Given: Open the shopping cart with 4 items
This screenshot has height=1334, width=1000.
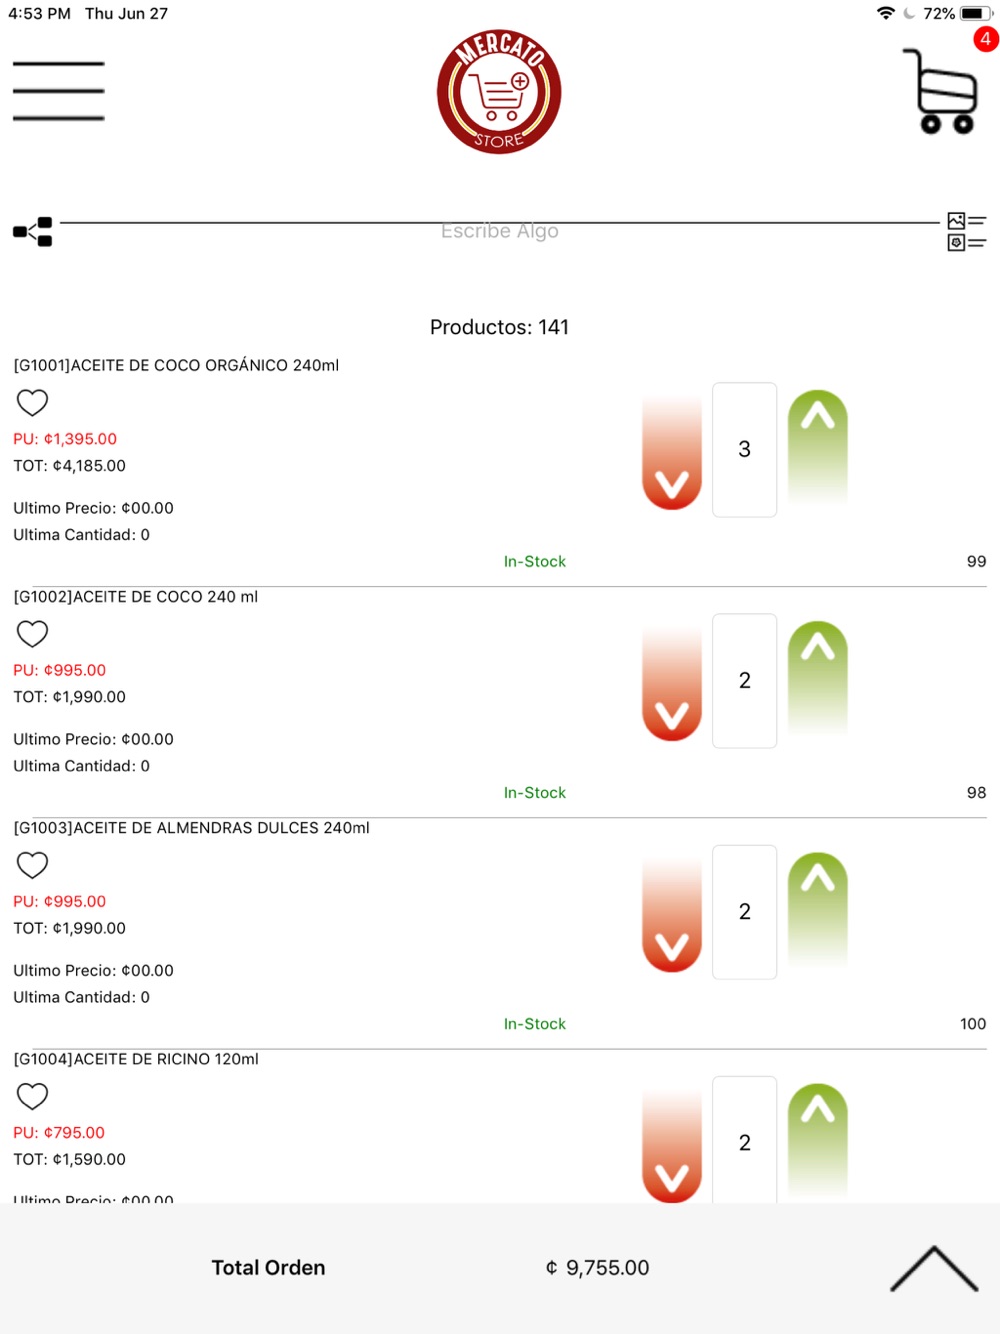Looking at the screenshot, I should tap(941, 90).
